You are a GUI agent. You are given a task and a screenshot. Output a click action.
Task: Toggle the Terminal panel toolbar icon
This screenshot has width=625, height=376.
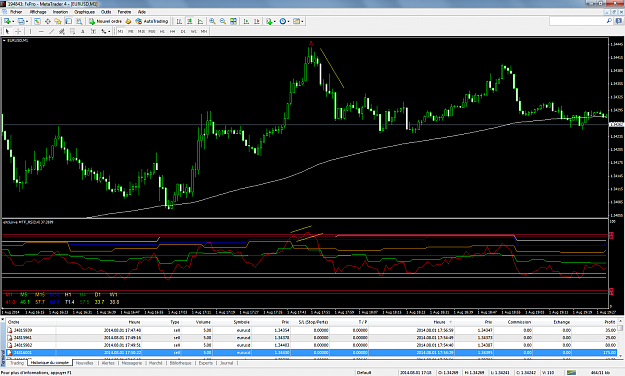click(69, 21)
